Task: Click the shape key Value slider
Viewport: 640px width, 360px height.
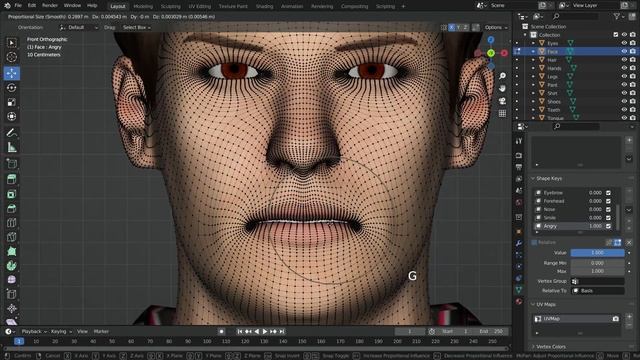Action: (598, 253)
